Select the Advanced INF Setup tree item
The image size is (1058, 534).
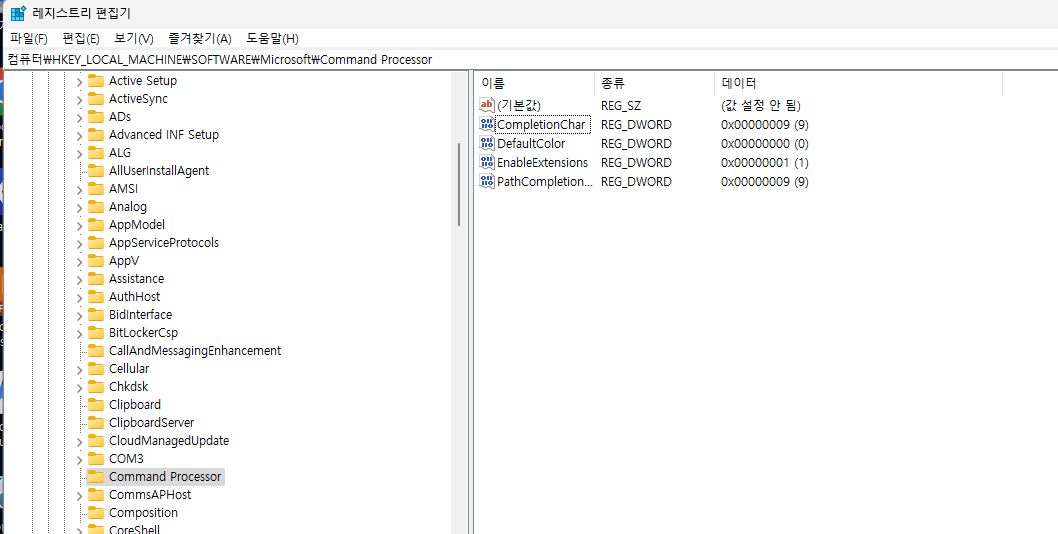(x=164, y=134)
